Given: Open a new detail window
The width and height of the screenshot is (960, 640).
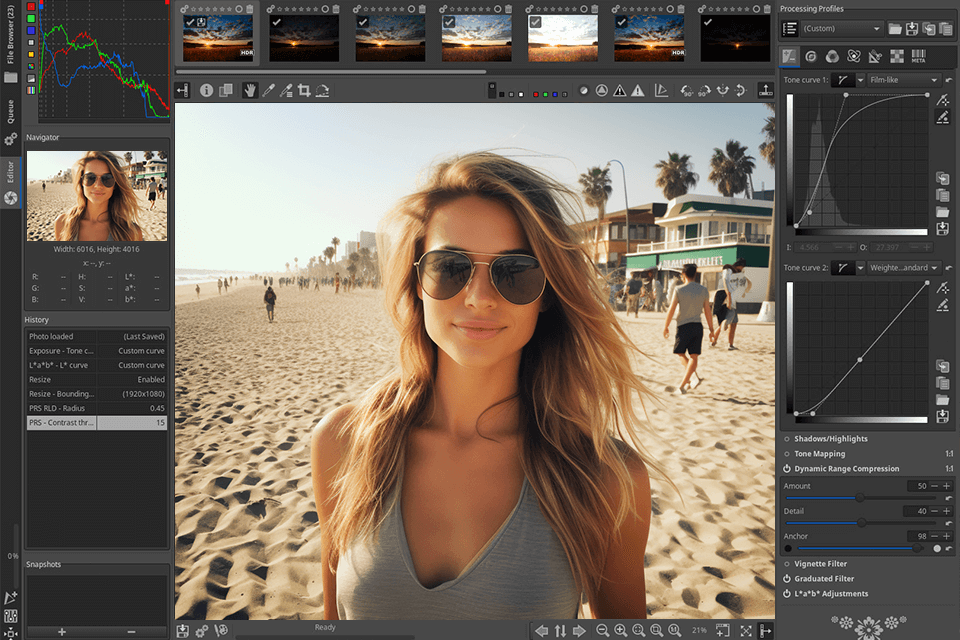Looking at the screenshot, I should 722,630.
